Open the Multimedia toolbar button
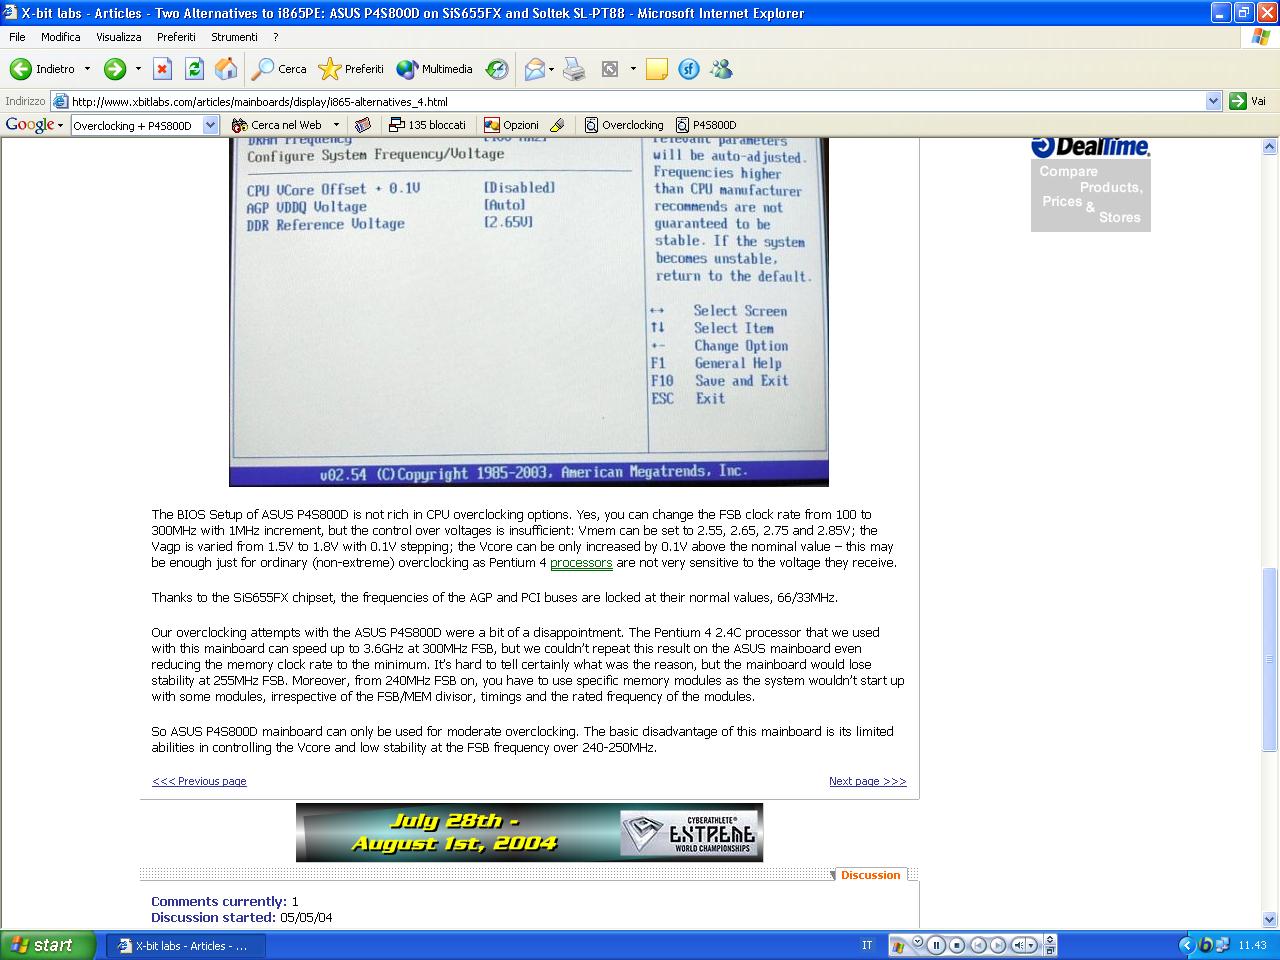This screenshot has height=960, width=1280. [x=434, y=69]
